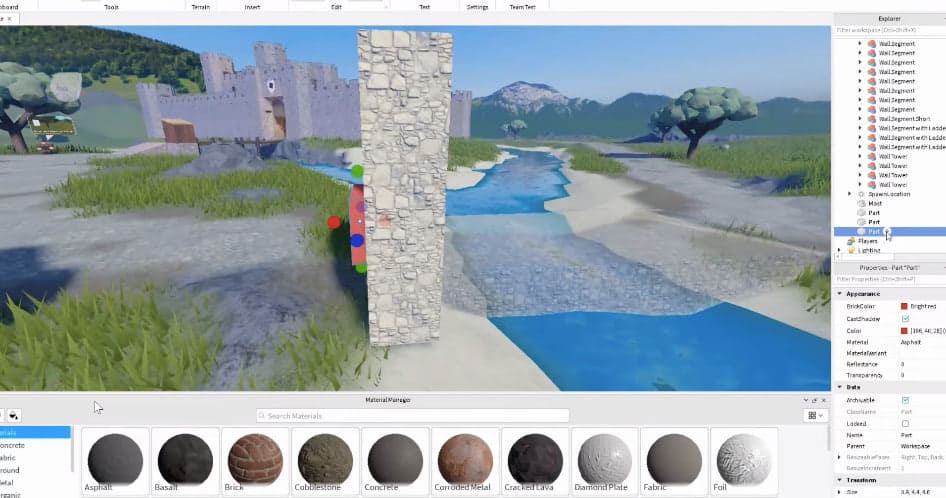Click the Reflectance value field
Image resolution: width=946 pixels, height=498 pixels.
click(x=922, y=365)
